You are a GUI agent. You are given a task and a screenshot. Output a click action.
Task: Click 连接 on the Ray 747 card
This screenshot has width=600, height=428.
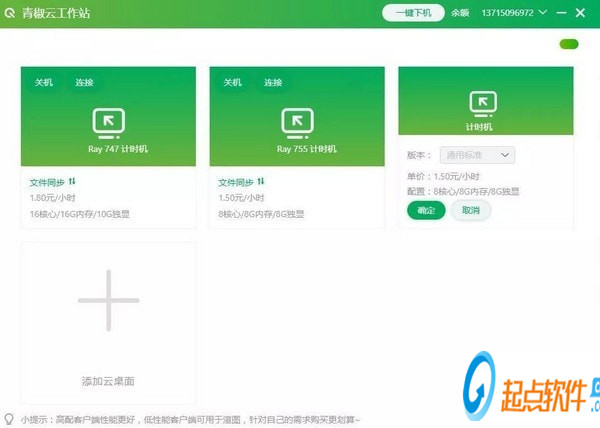pos(84,82)
